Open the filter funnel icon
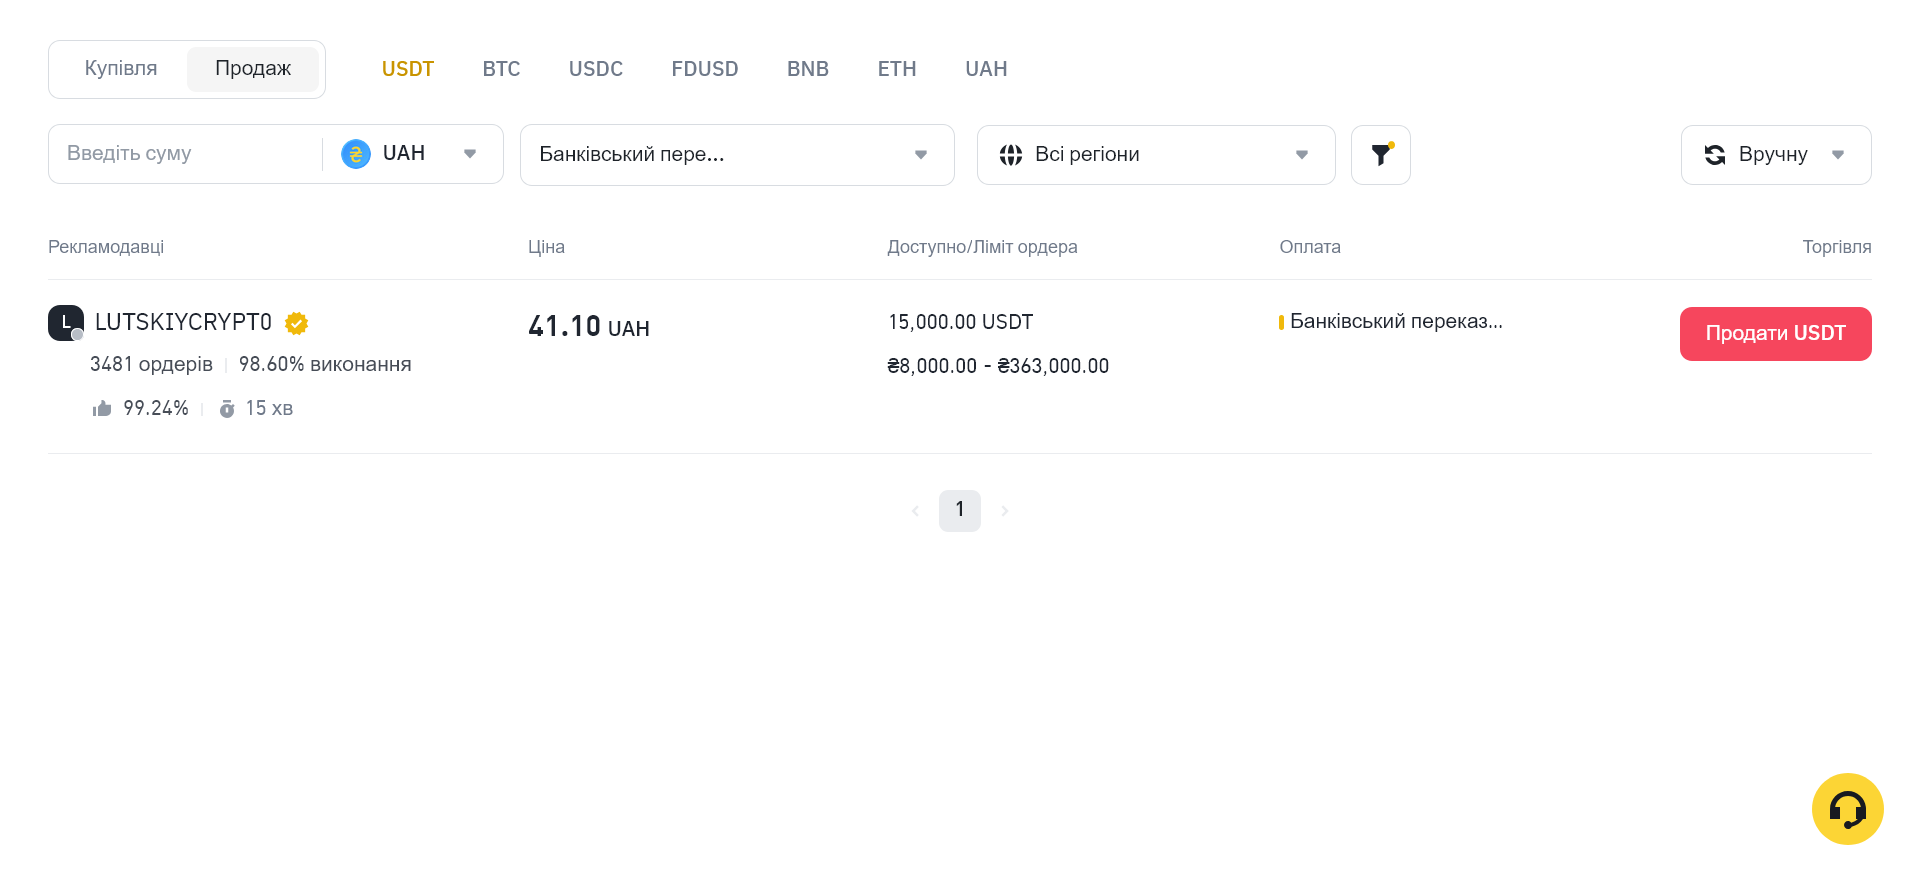 tap(1380, 155)
